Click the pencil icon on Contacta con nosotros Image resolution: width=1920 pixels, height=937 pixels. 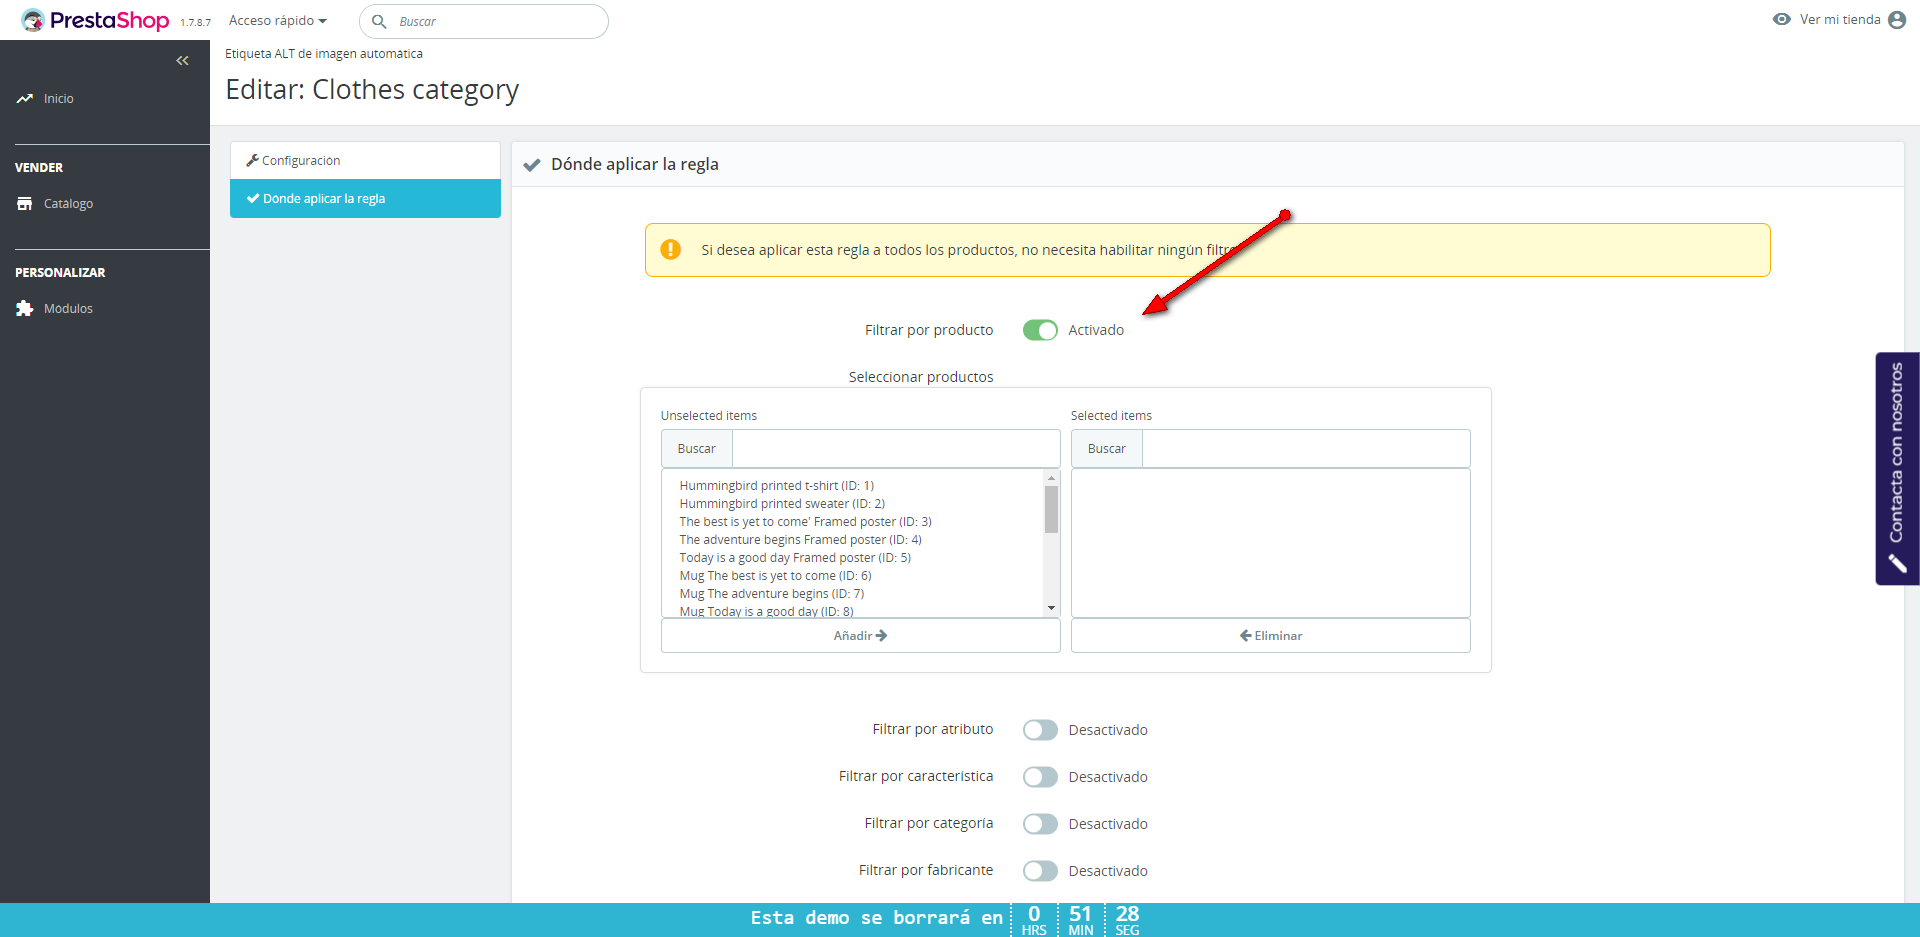pos(1897,564)
